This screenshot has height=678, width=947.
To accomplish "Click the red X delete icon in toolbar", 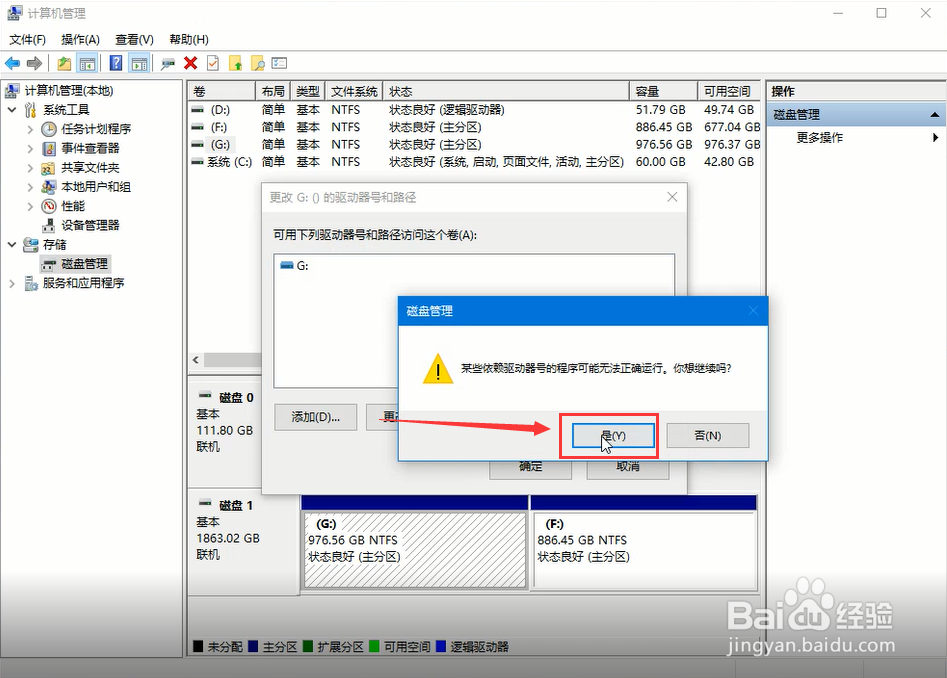I will (190, 62).
